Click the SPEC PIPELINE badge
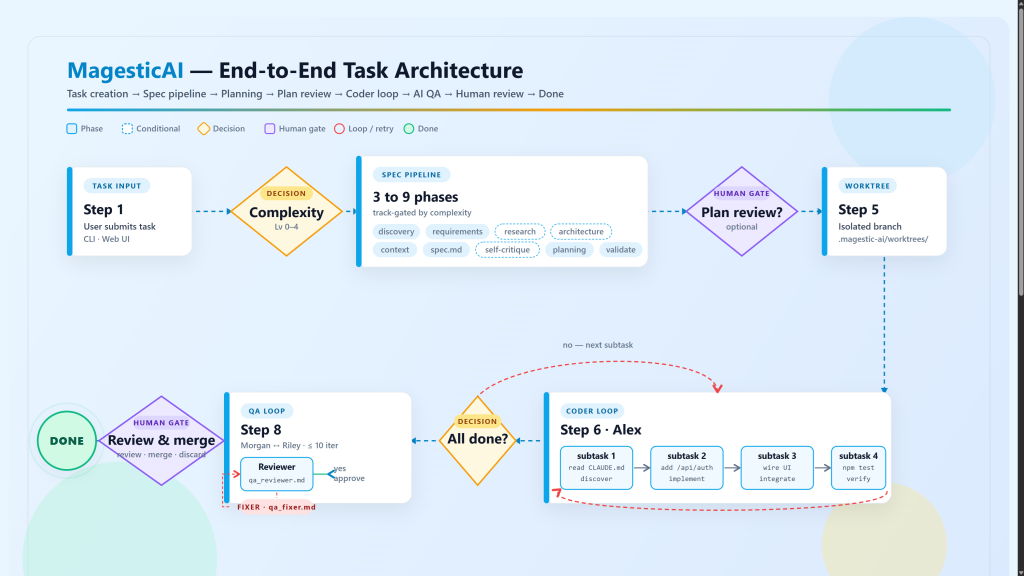 point(411,174)
